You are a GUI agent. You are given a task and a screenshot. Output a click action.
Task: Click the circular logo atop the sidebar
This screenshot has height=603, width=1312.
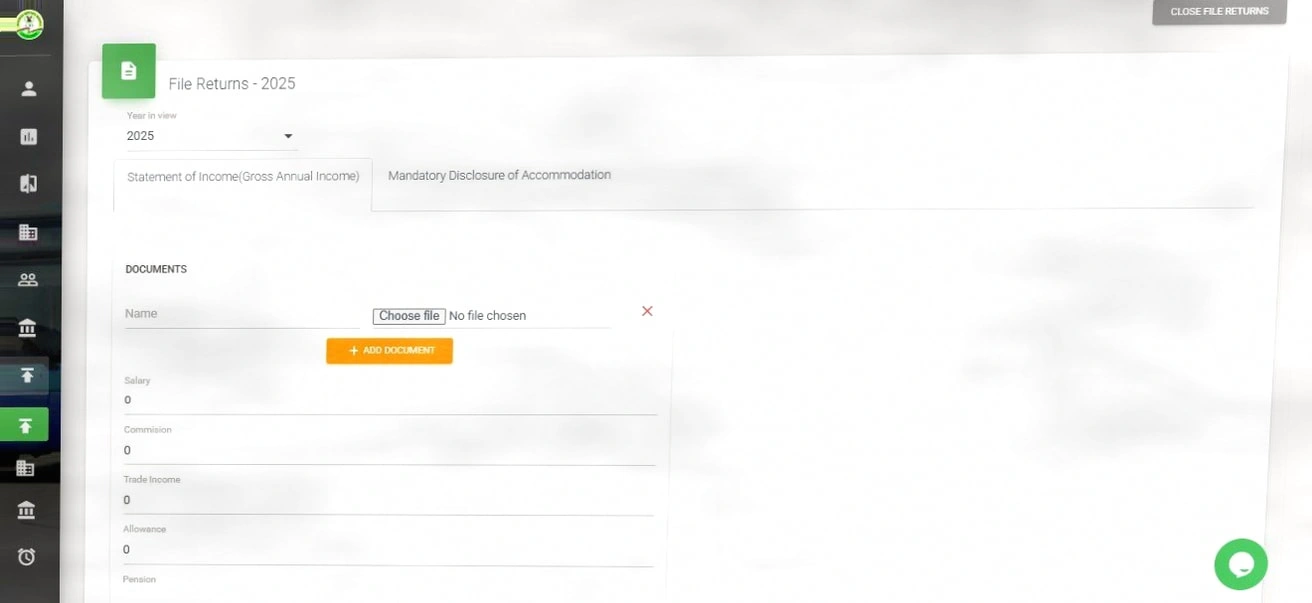tap(29, 24)
